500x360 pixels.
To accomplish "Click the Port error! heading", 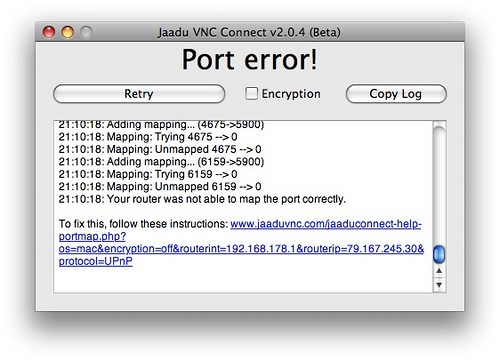I will click(x=250, y=60).
